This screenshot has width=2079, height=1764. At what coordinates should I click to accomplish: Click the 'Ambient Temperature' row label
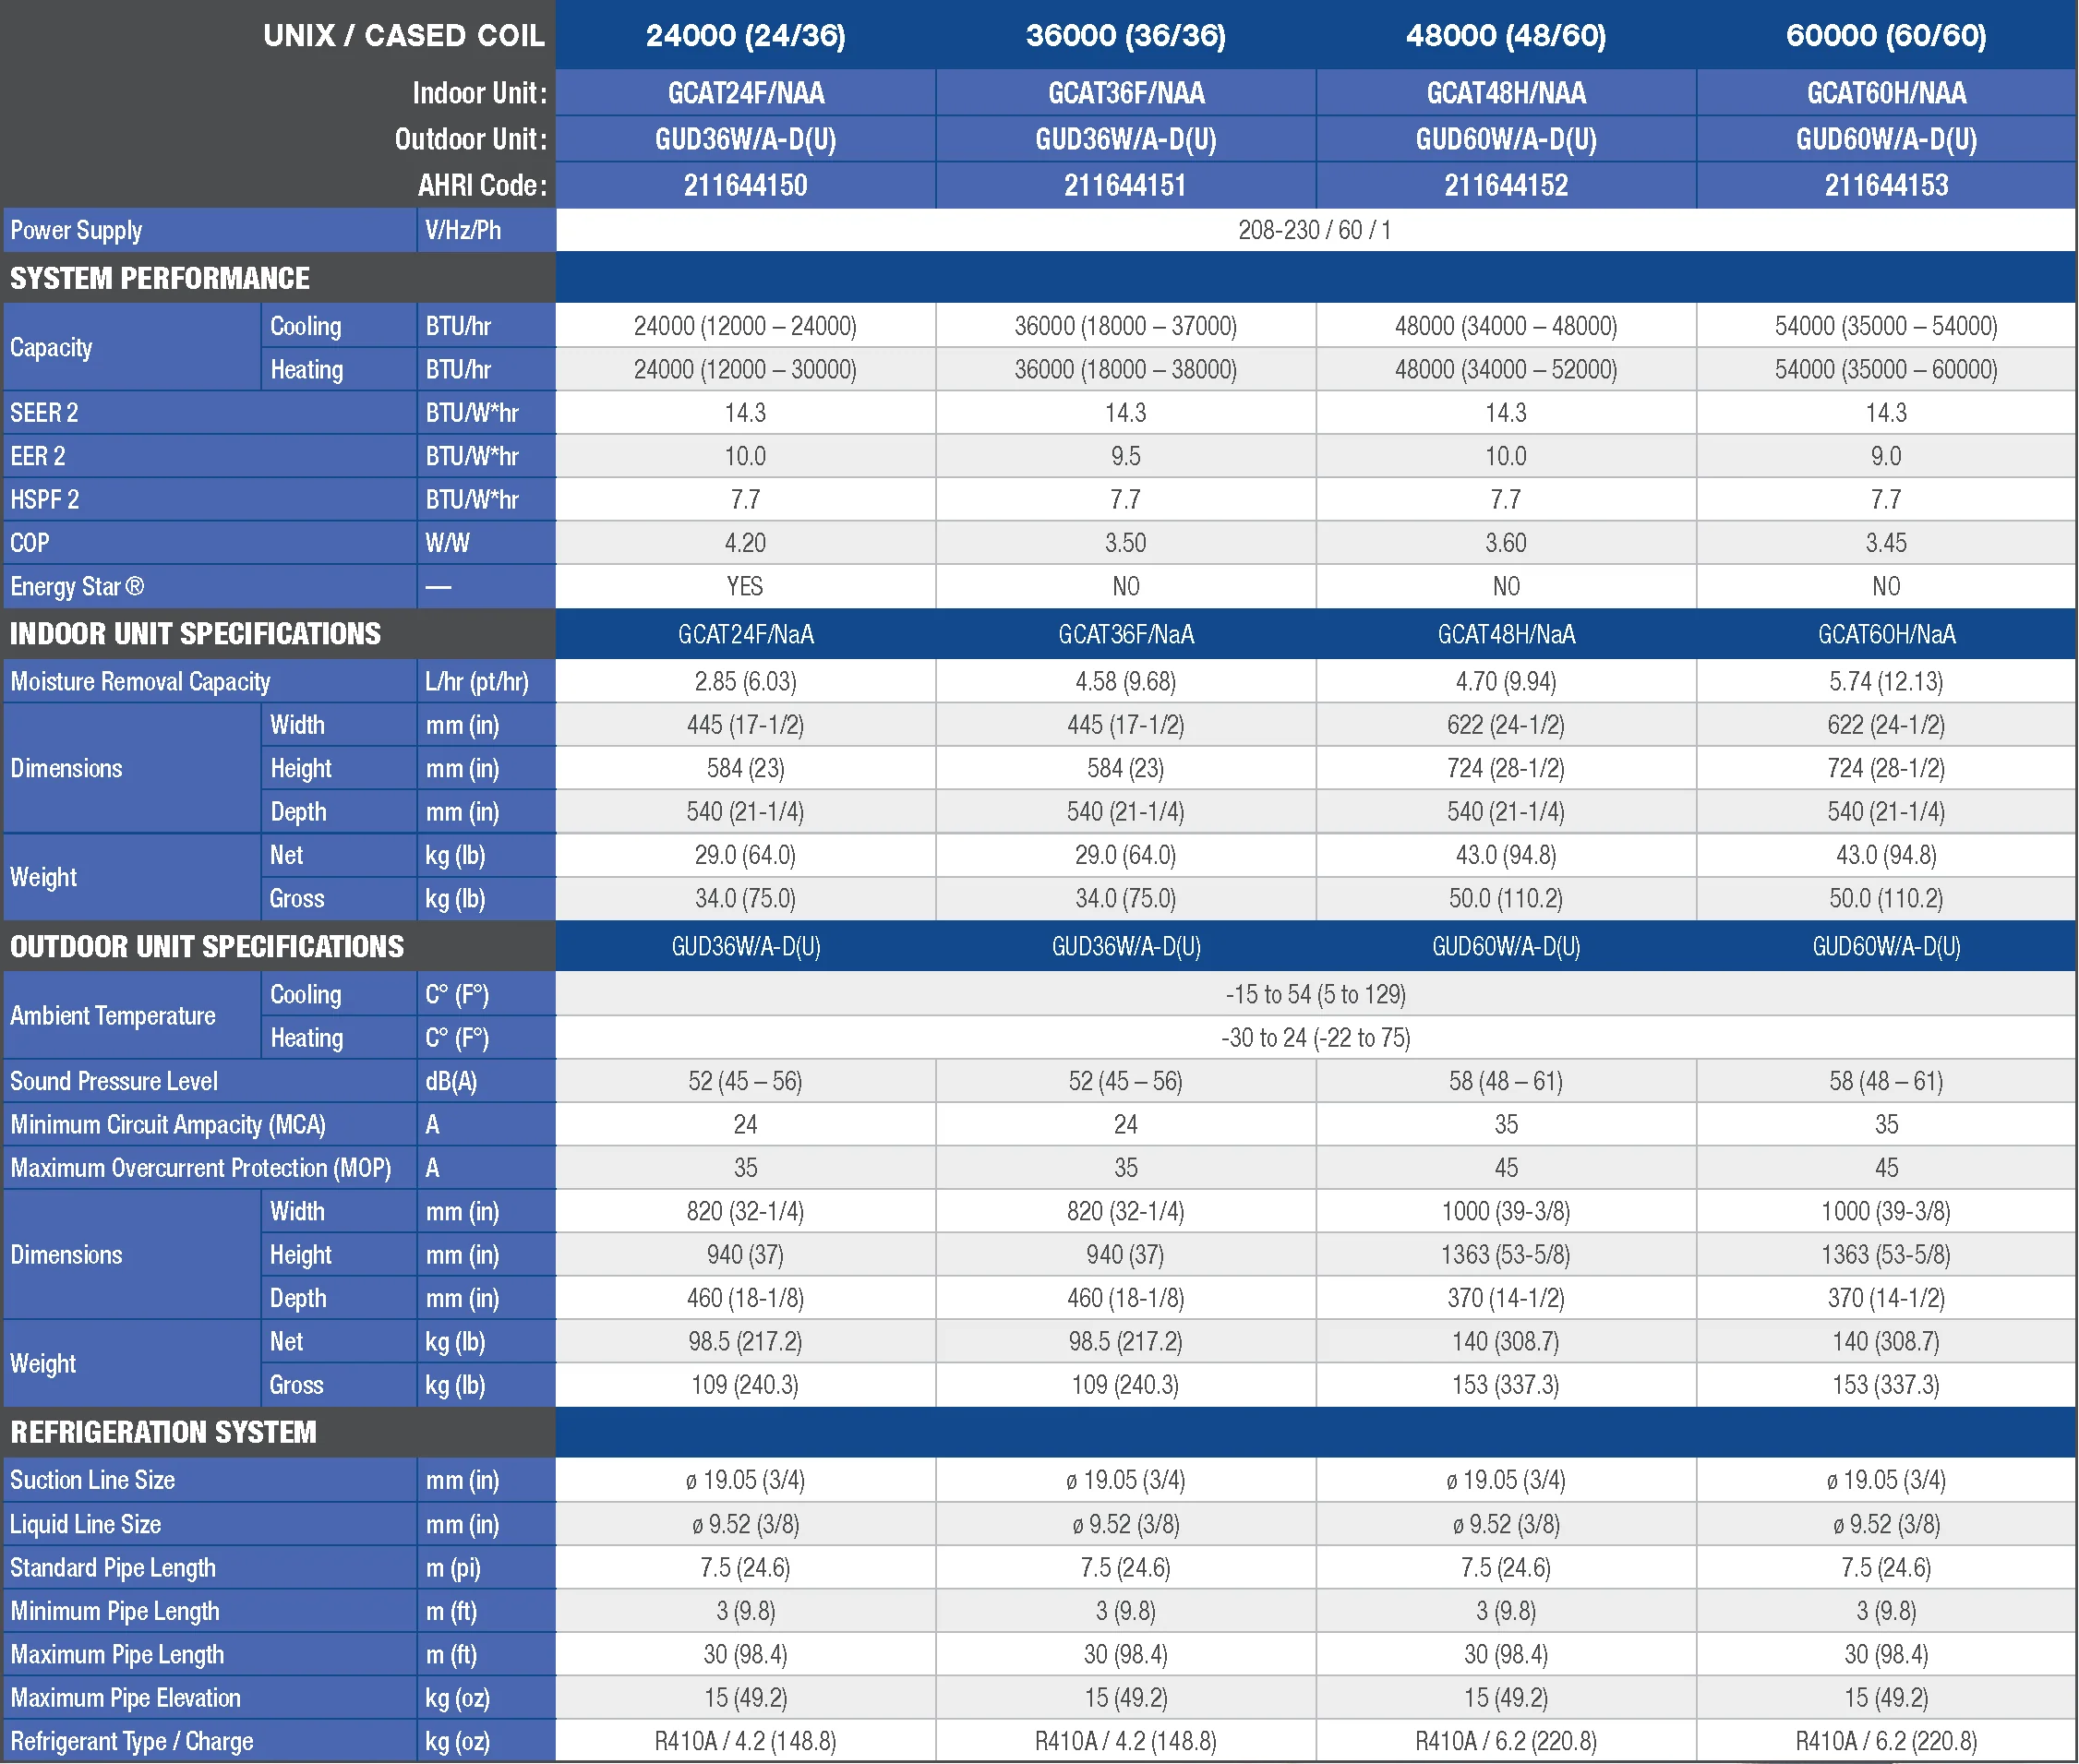113,1016
